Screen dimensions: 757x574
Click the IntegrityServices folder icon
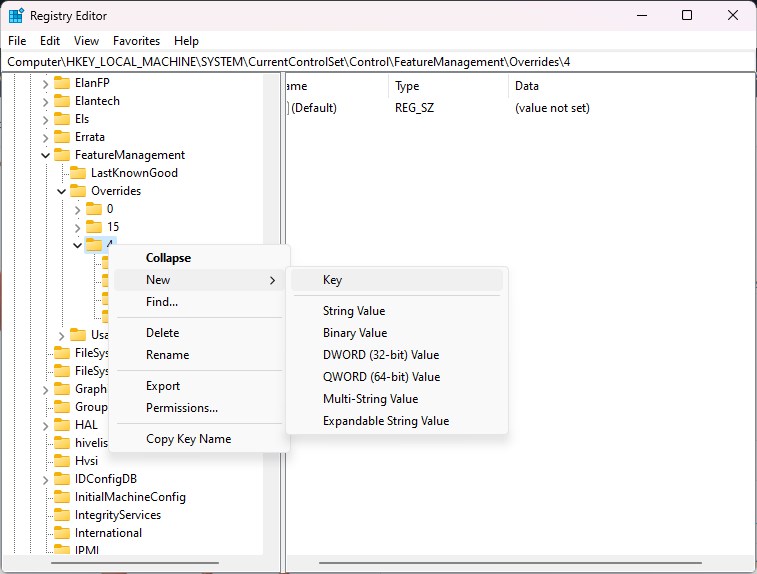point(62,515)
